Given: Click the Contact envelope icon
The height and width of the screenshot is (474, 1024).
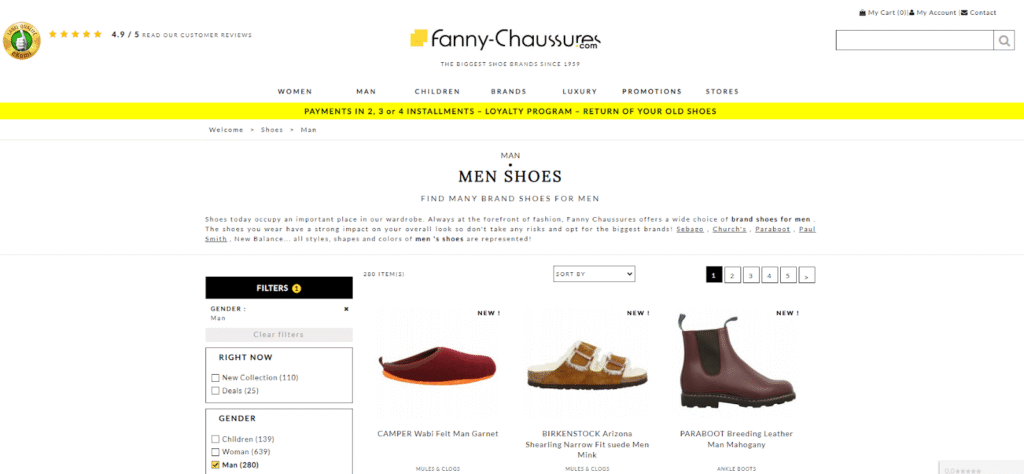Looking at the screenshot, I should point(964,12).
